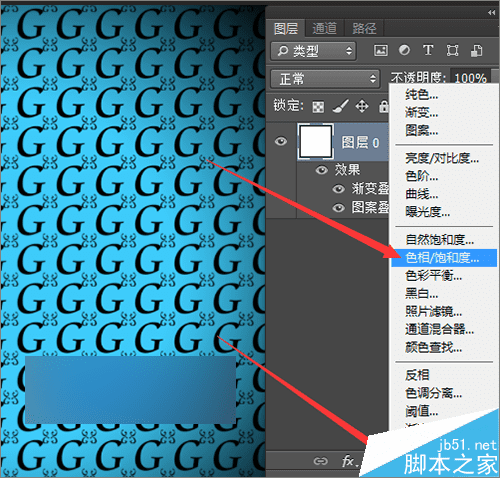
Task: Toggle visibility of 渐变叠加 effect
Action: click(338, 189)
